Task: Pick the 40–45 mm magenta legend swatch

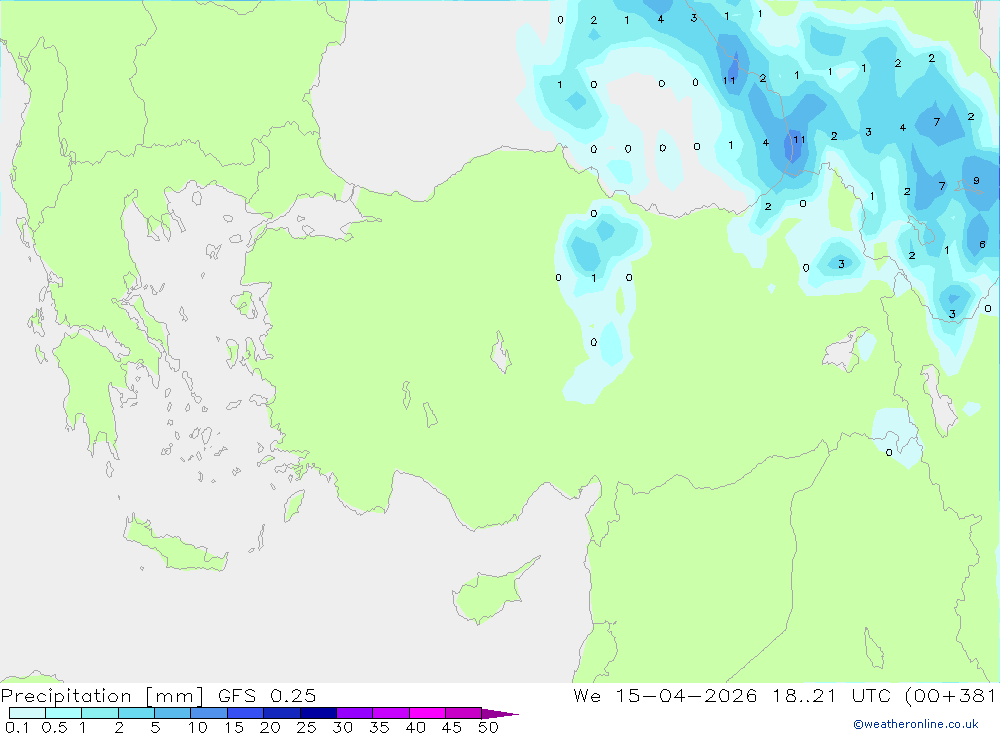Action: 427,713
